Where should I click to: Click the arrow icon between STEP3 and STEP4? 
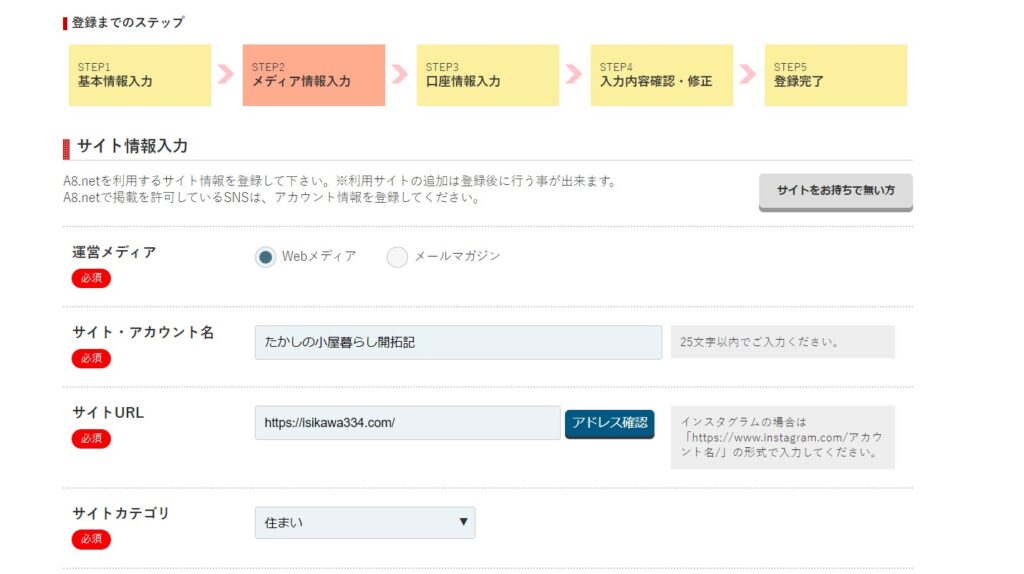pyautogui.click(x=574, y=74)
